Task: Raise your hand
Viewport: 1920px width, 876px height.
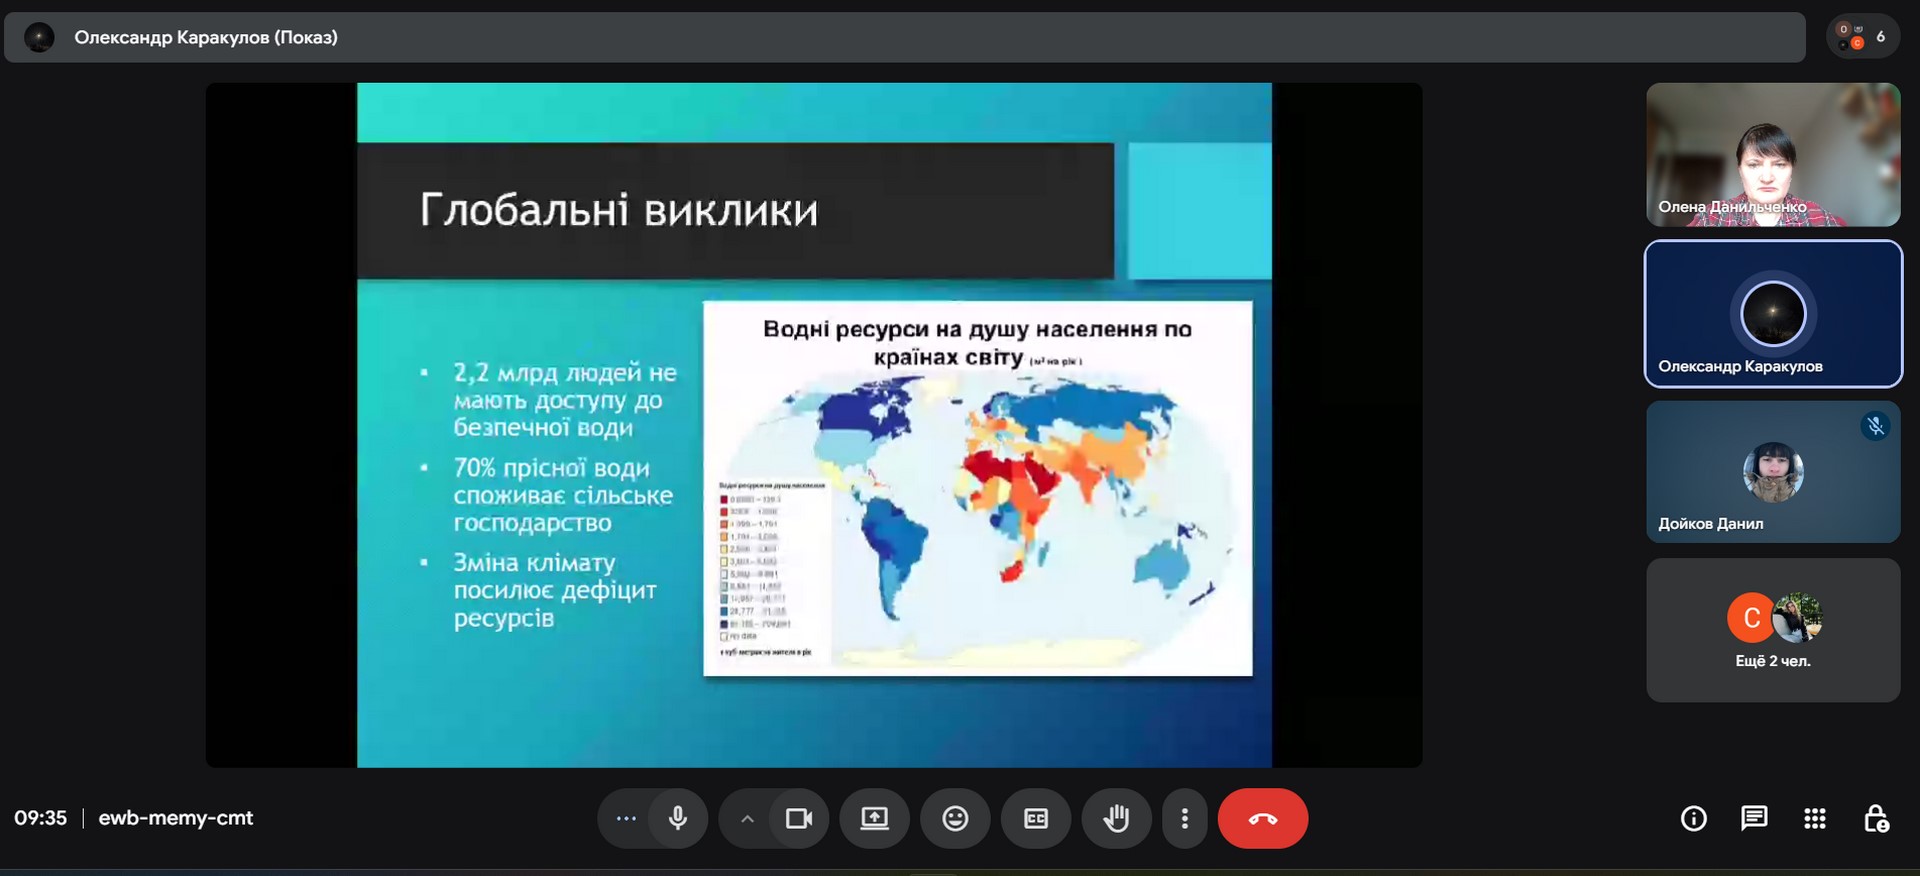Action: point(1116,818)
